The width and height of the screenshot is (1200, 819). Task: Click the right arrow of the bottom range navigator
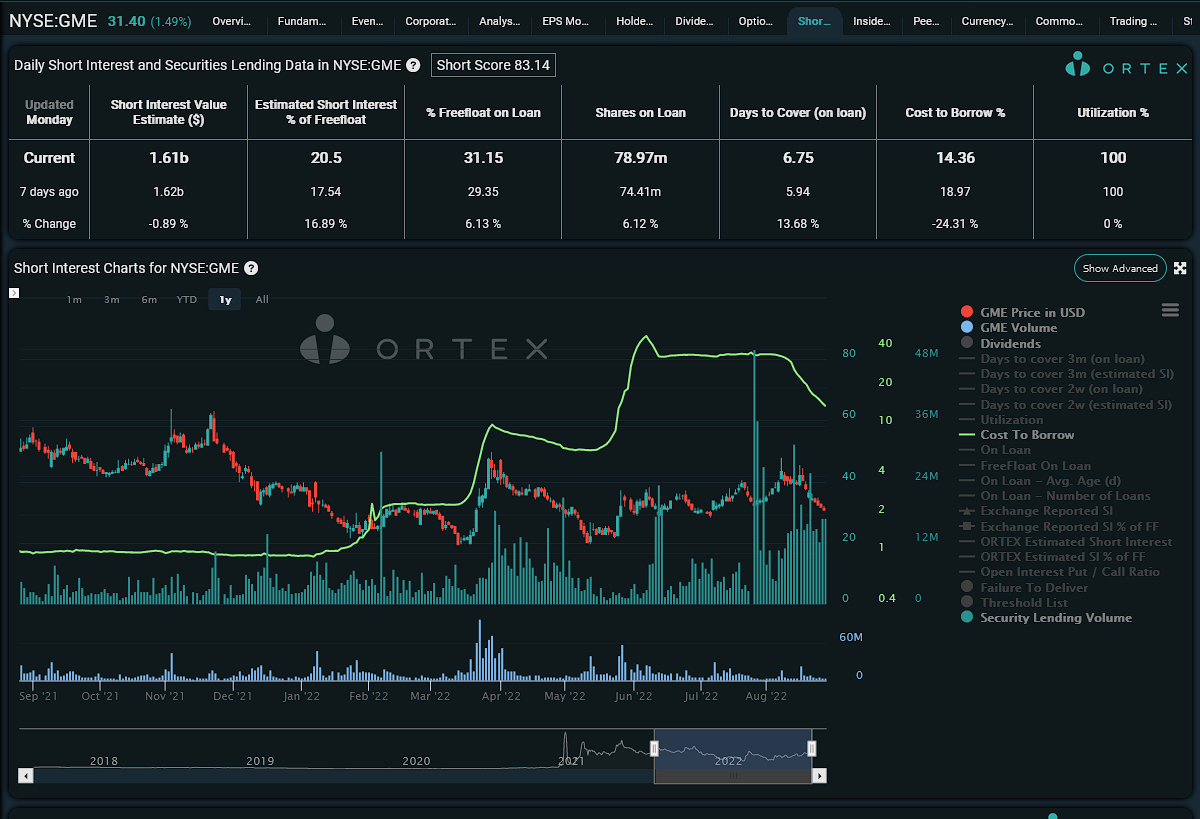(x=819, y=775)
